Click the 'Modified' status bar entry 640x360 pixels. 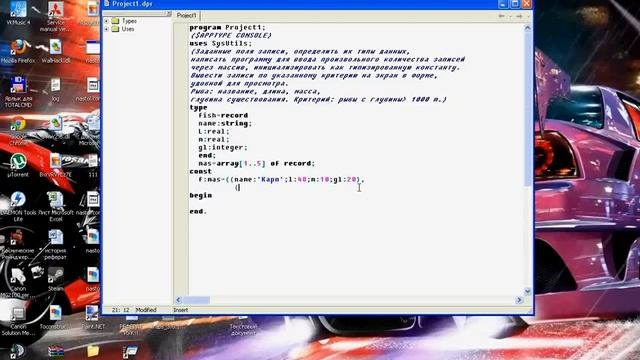pos(146,310)
